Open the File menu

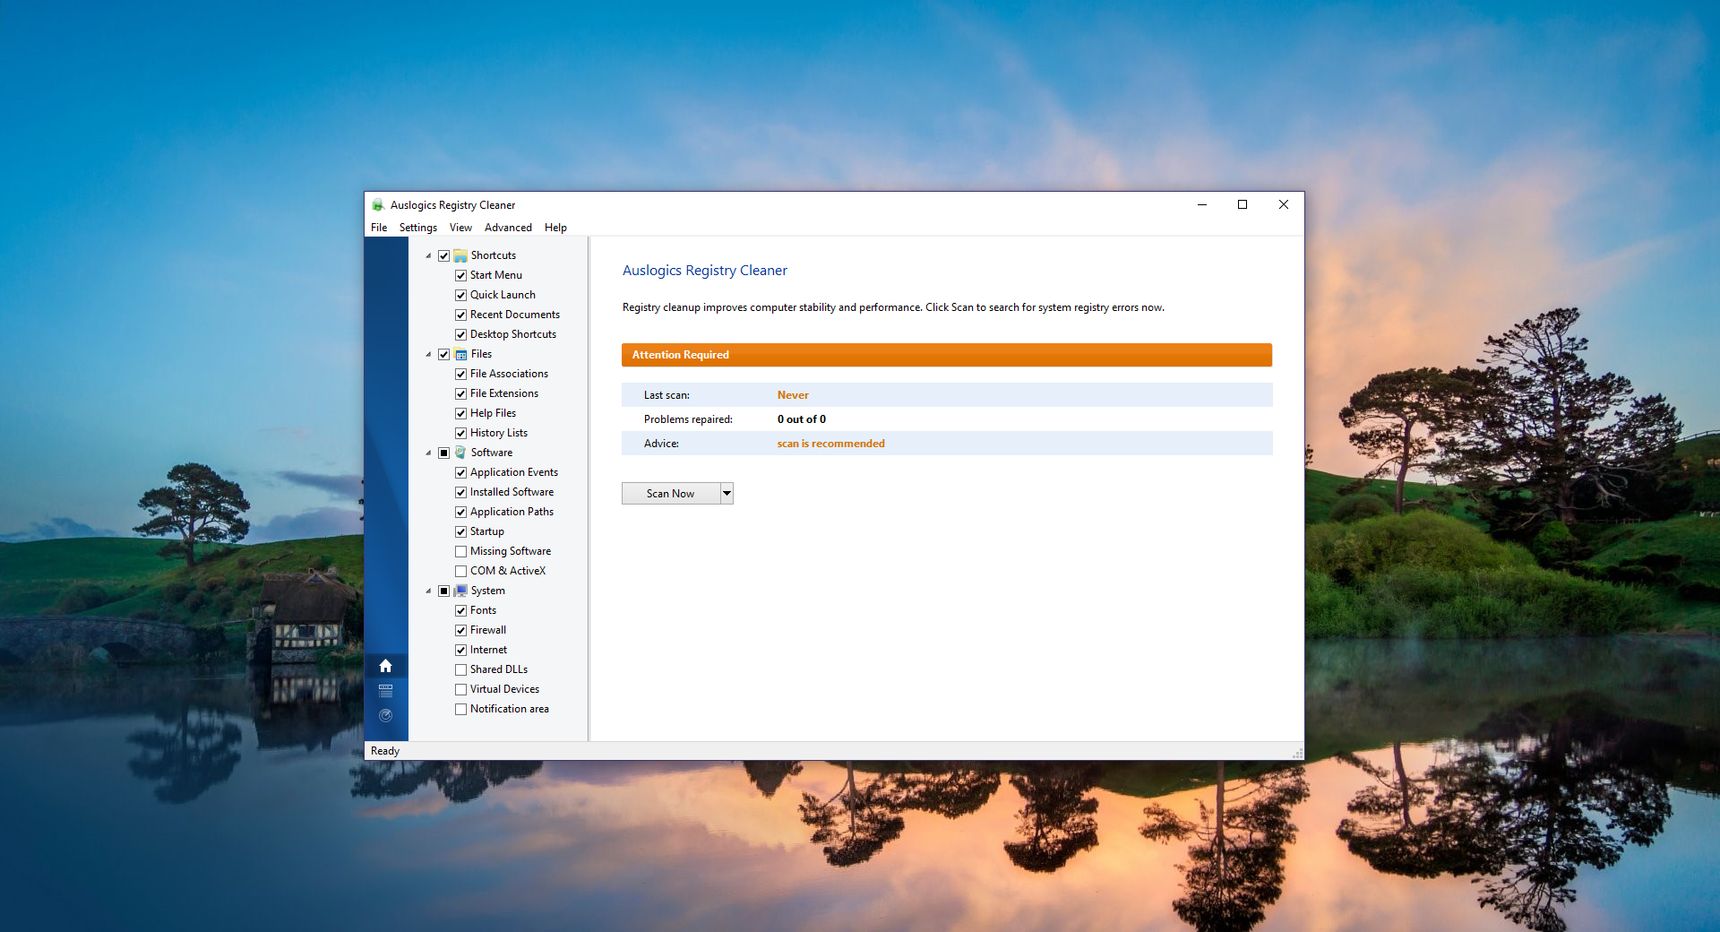[379, 228]
